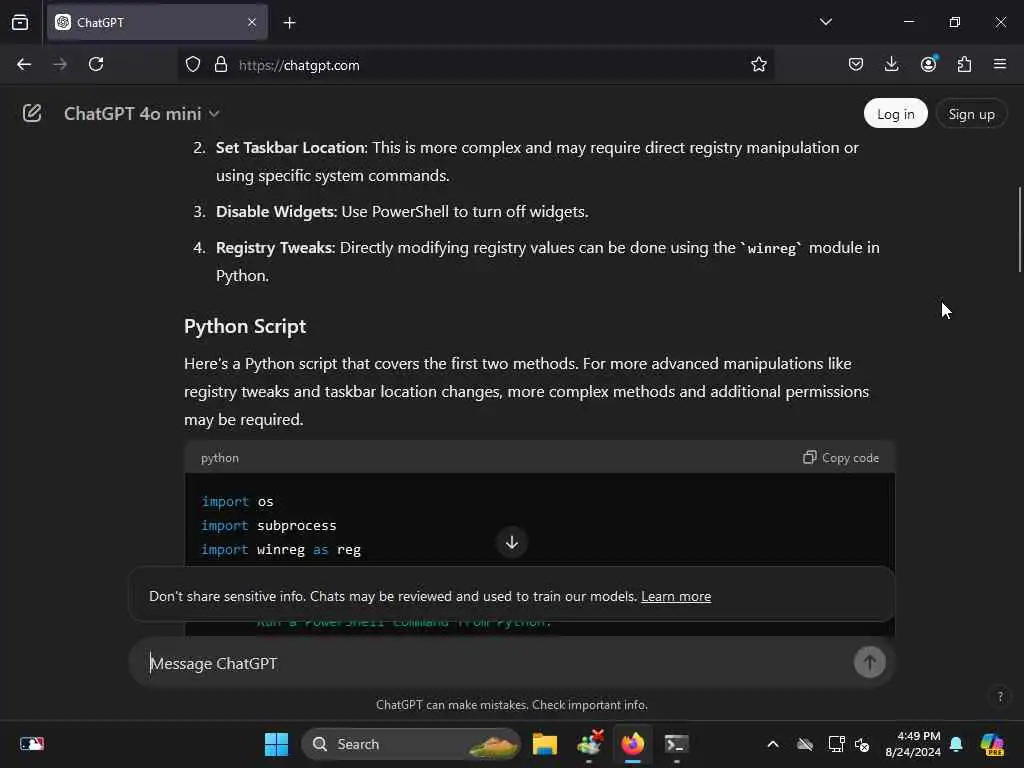Open the tracking protection shield

pyautogui.click(x=193, y=65)
